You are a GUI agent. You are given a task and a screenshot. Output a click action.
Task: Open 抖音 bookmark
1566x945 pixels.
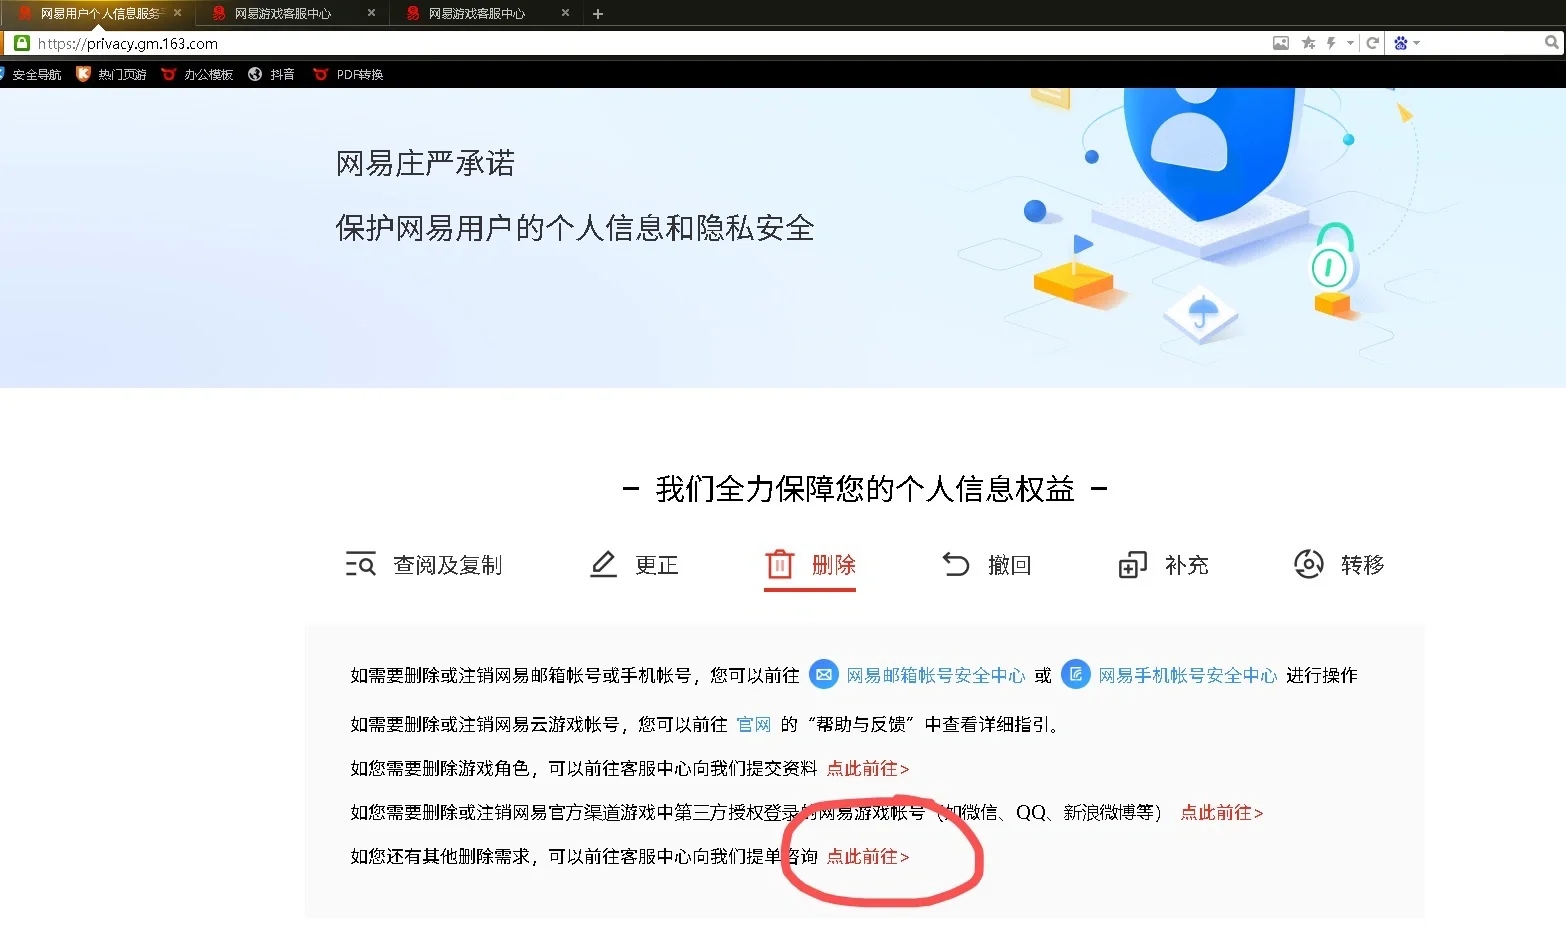pyautogui.click(x=272, y=74)
